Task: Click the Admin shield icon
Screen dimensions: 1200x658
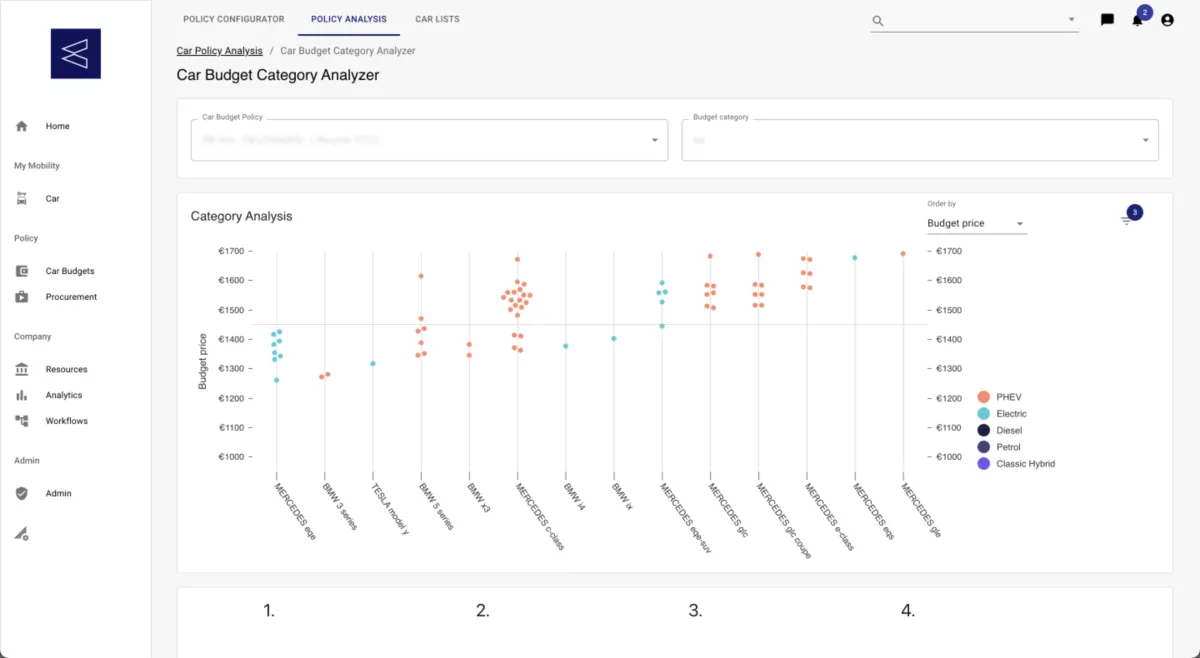Action: pyautogui.click(x=22, y=493)
